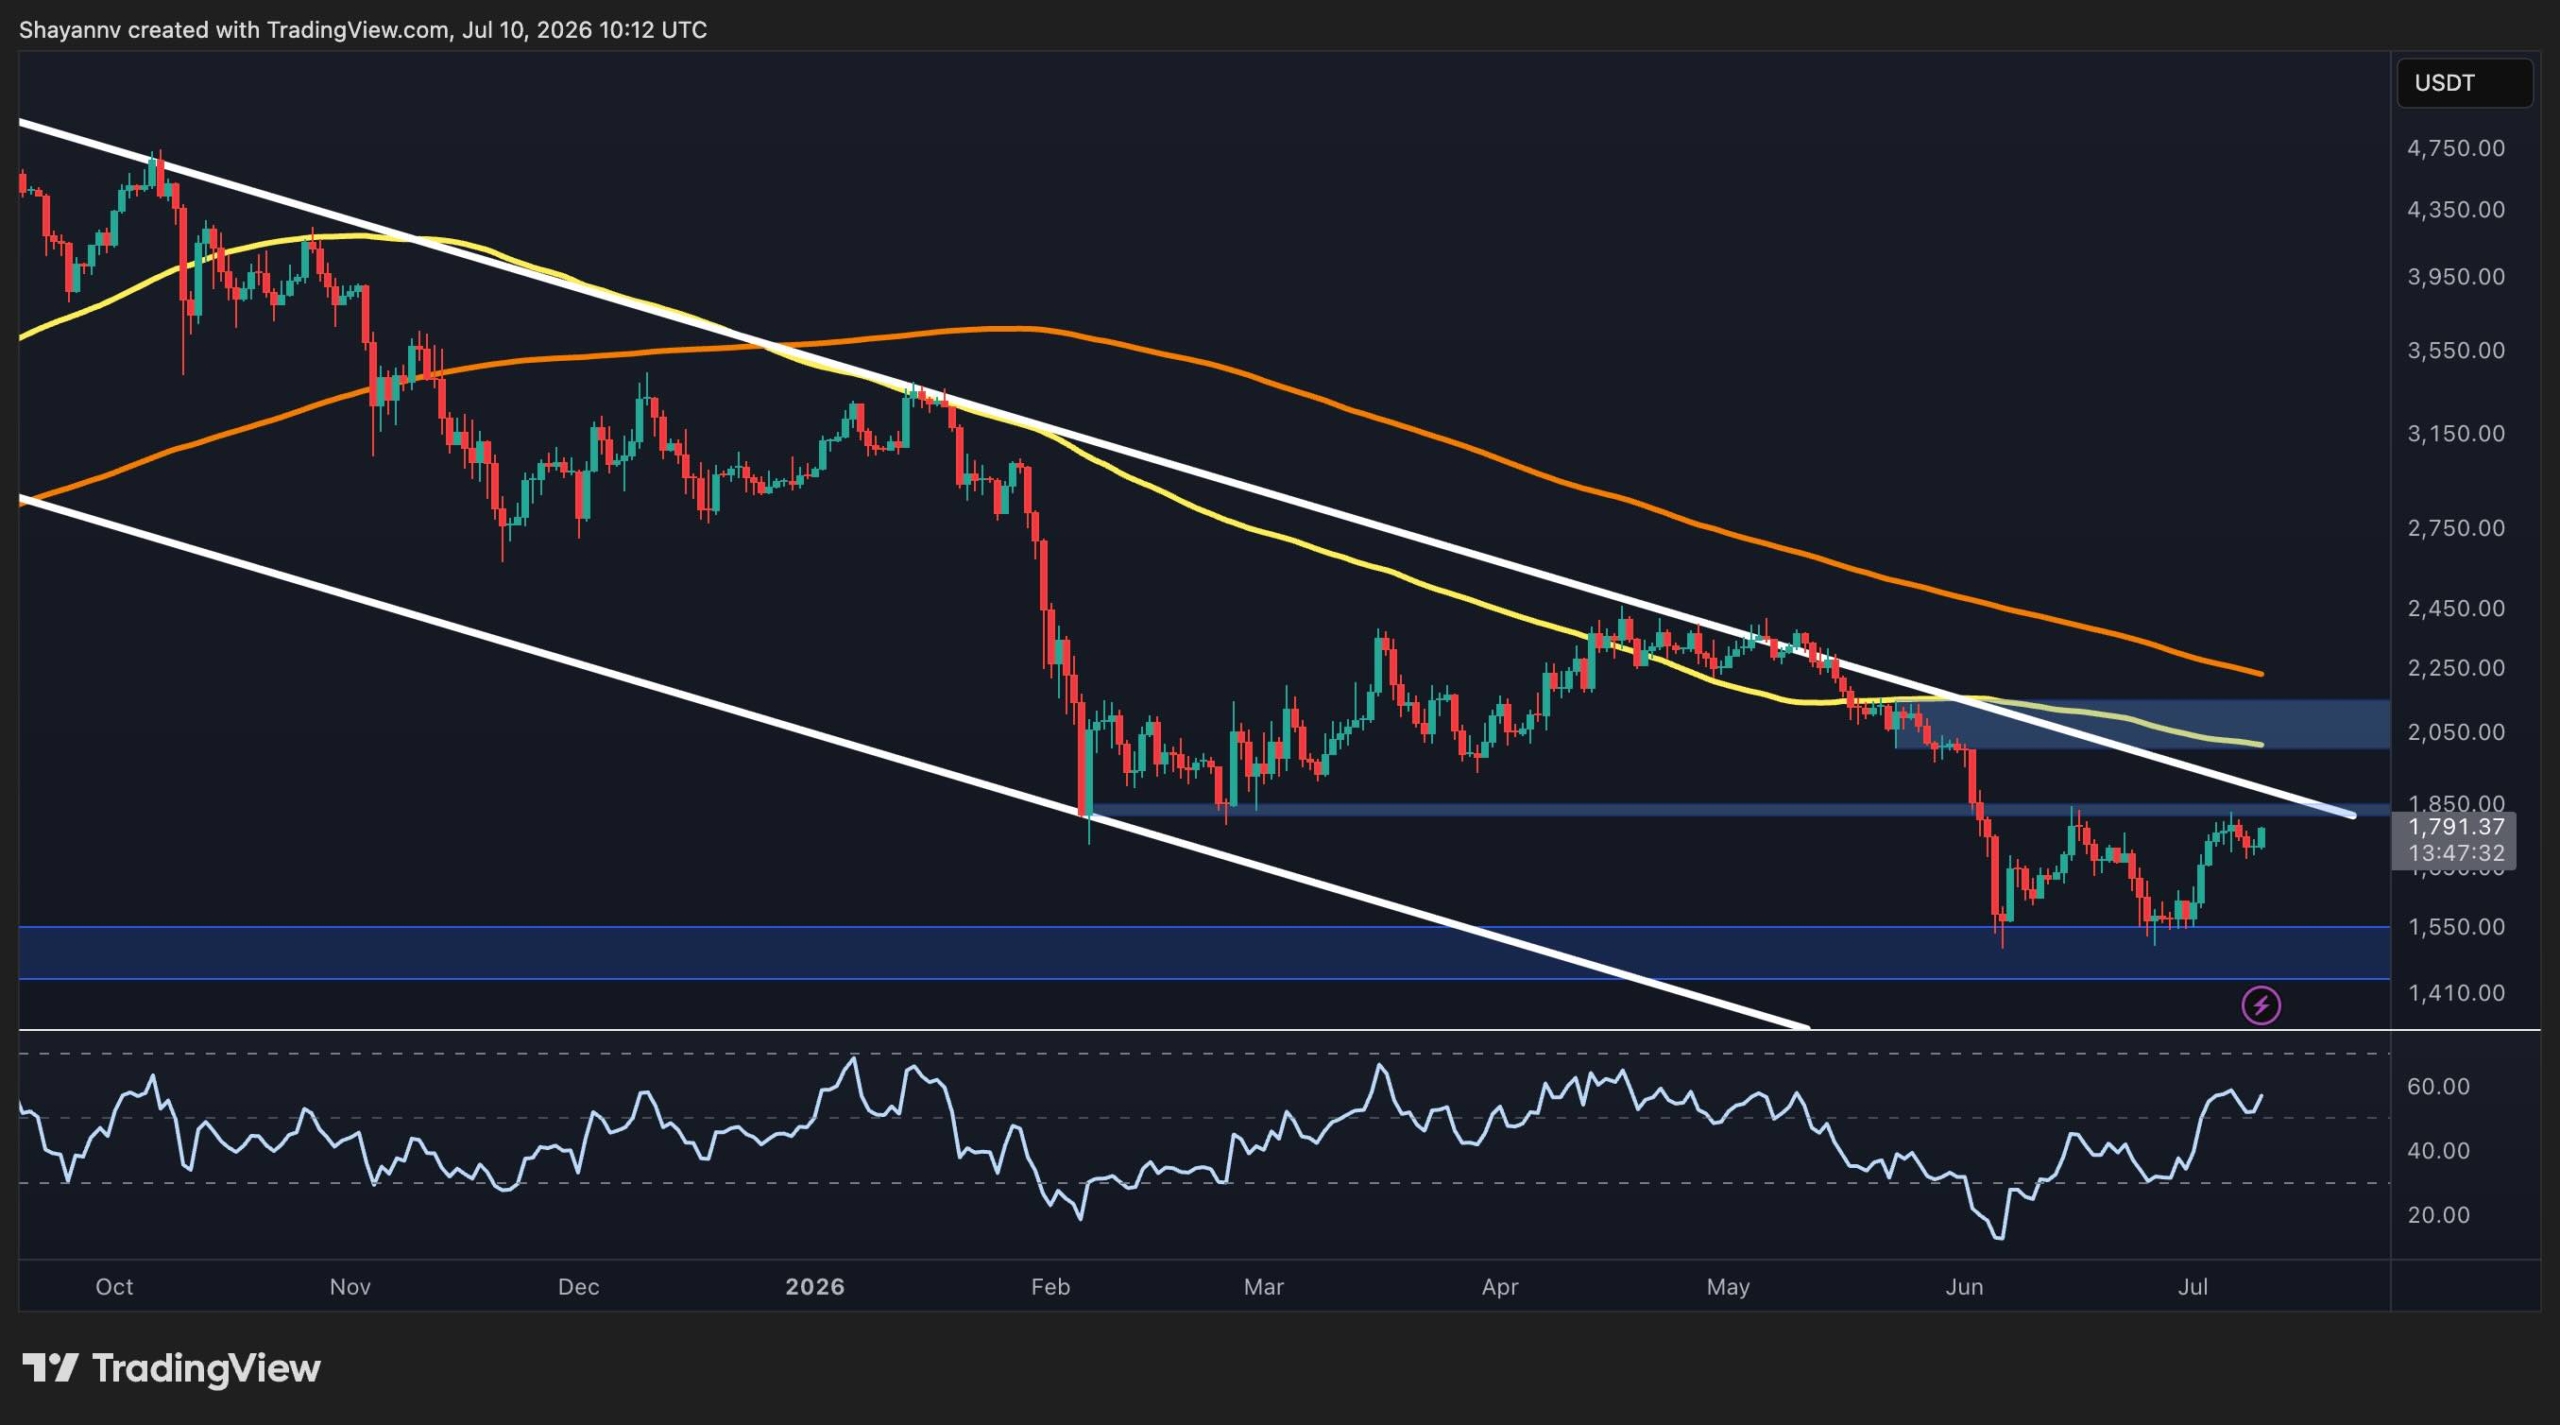The height and width of the screenshot is (1425, 2560).
Task: Click the 1,410.00 price axis label
Action: [x=2456, y=993]
